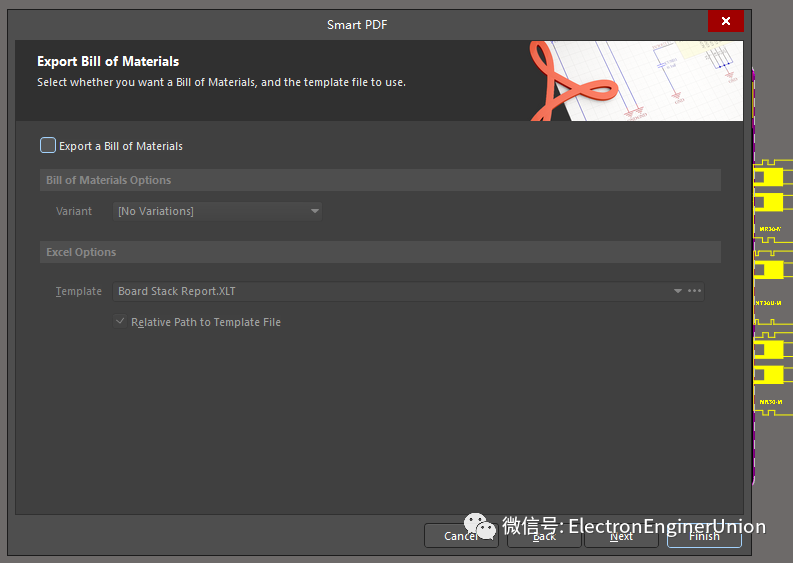Click the Excel Options section header

[81, 252]
